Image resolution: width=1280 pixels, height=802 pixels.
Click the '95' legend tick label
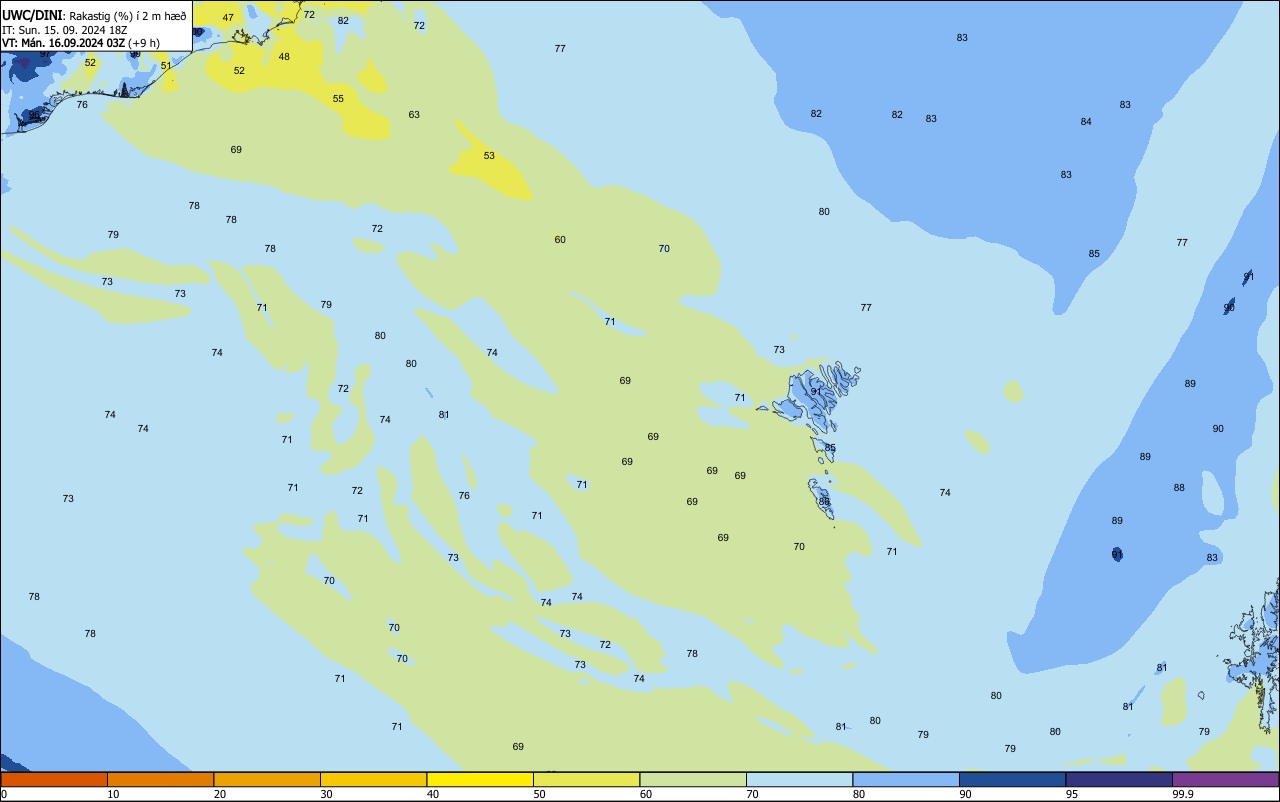(1072, 794)
